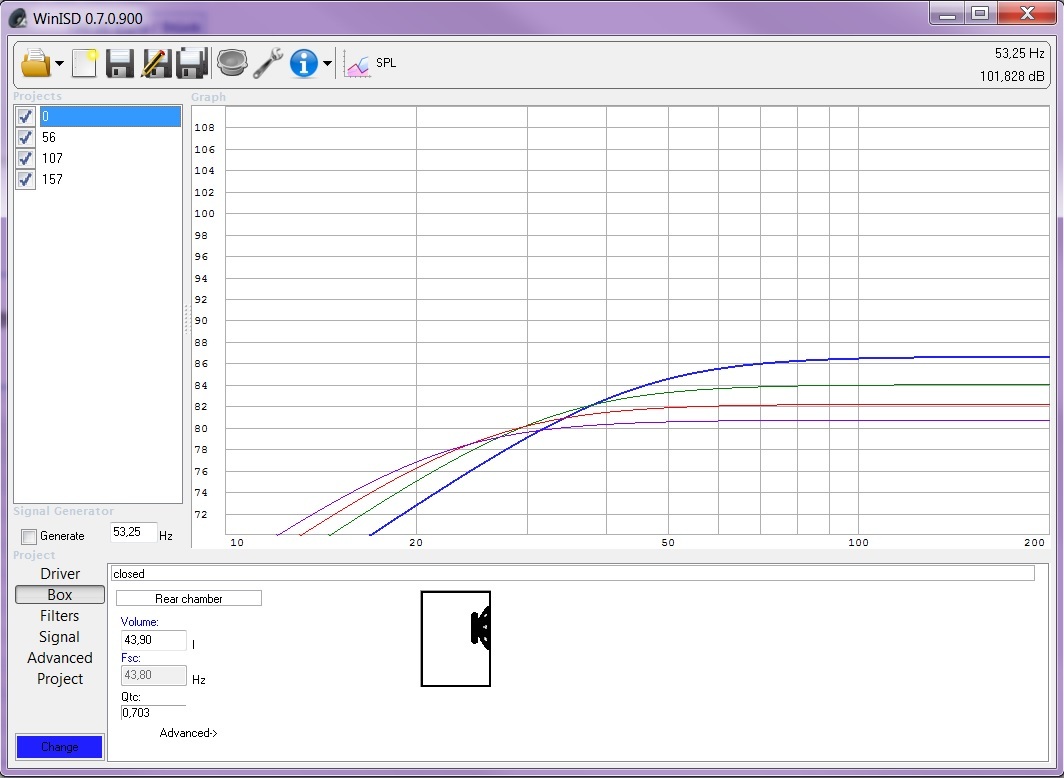Enable the Generate signal checkbox
Screen dimensions: 1064x778
28,537
